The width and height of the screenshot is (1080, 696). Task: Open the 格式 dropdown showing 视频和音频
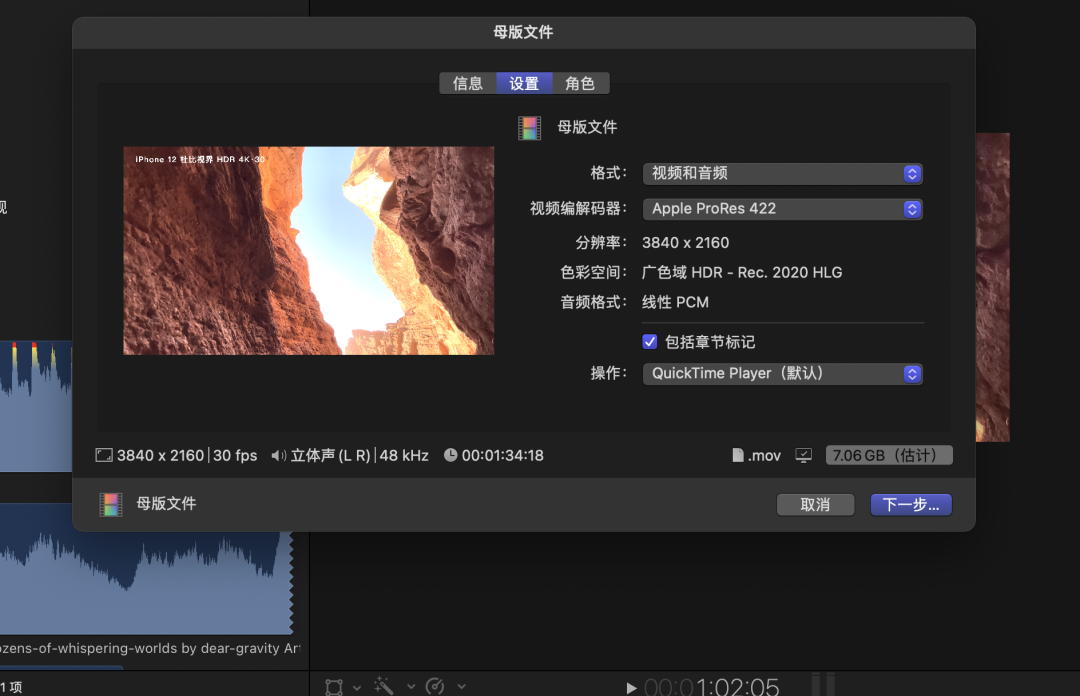point(782,174)
